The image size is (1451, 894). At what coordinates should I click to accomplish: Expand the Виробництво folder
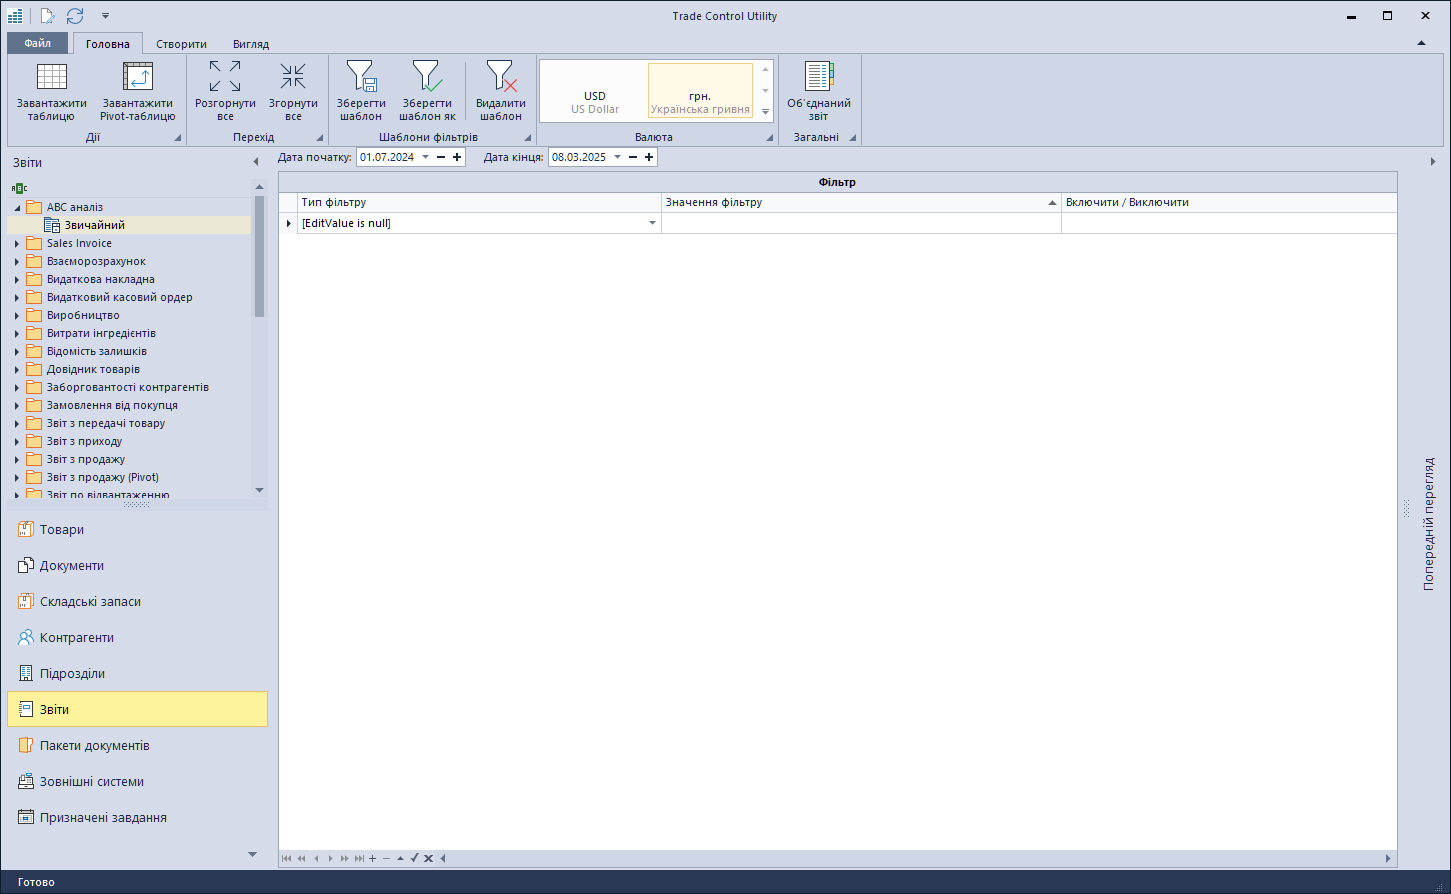pyautogui.click(x=17, y=315)
